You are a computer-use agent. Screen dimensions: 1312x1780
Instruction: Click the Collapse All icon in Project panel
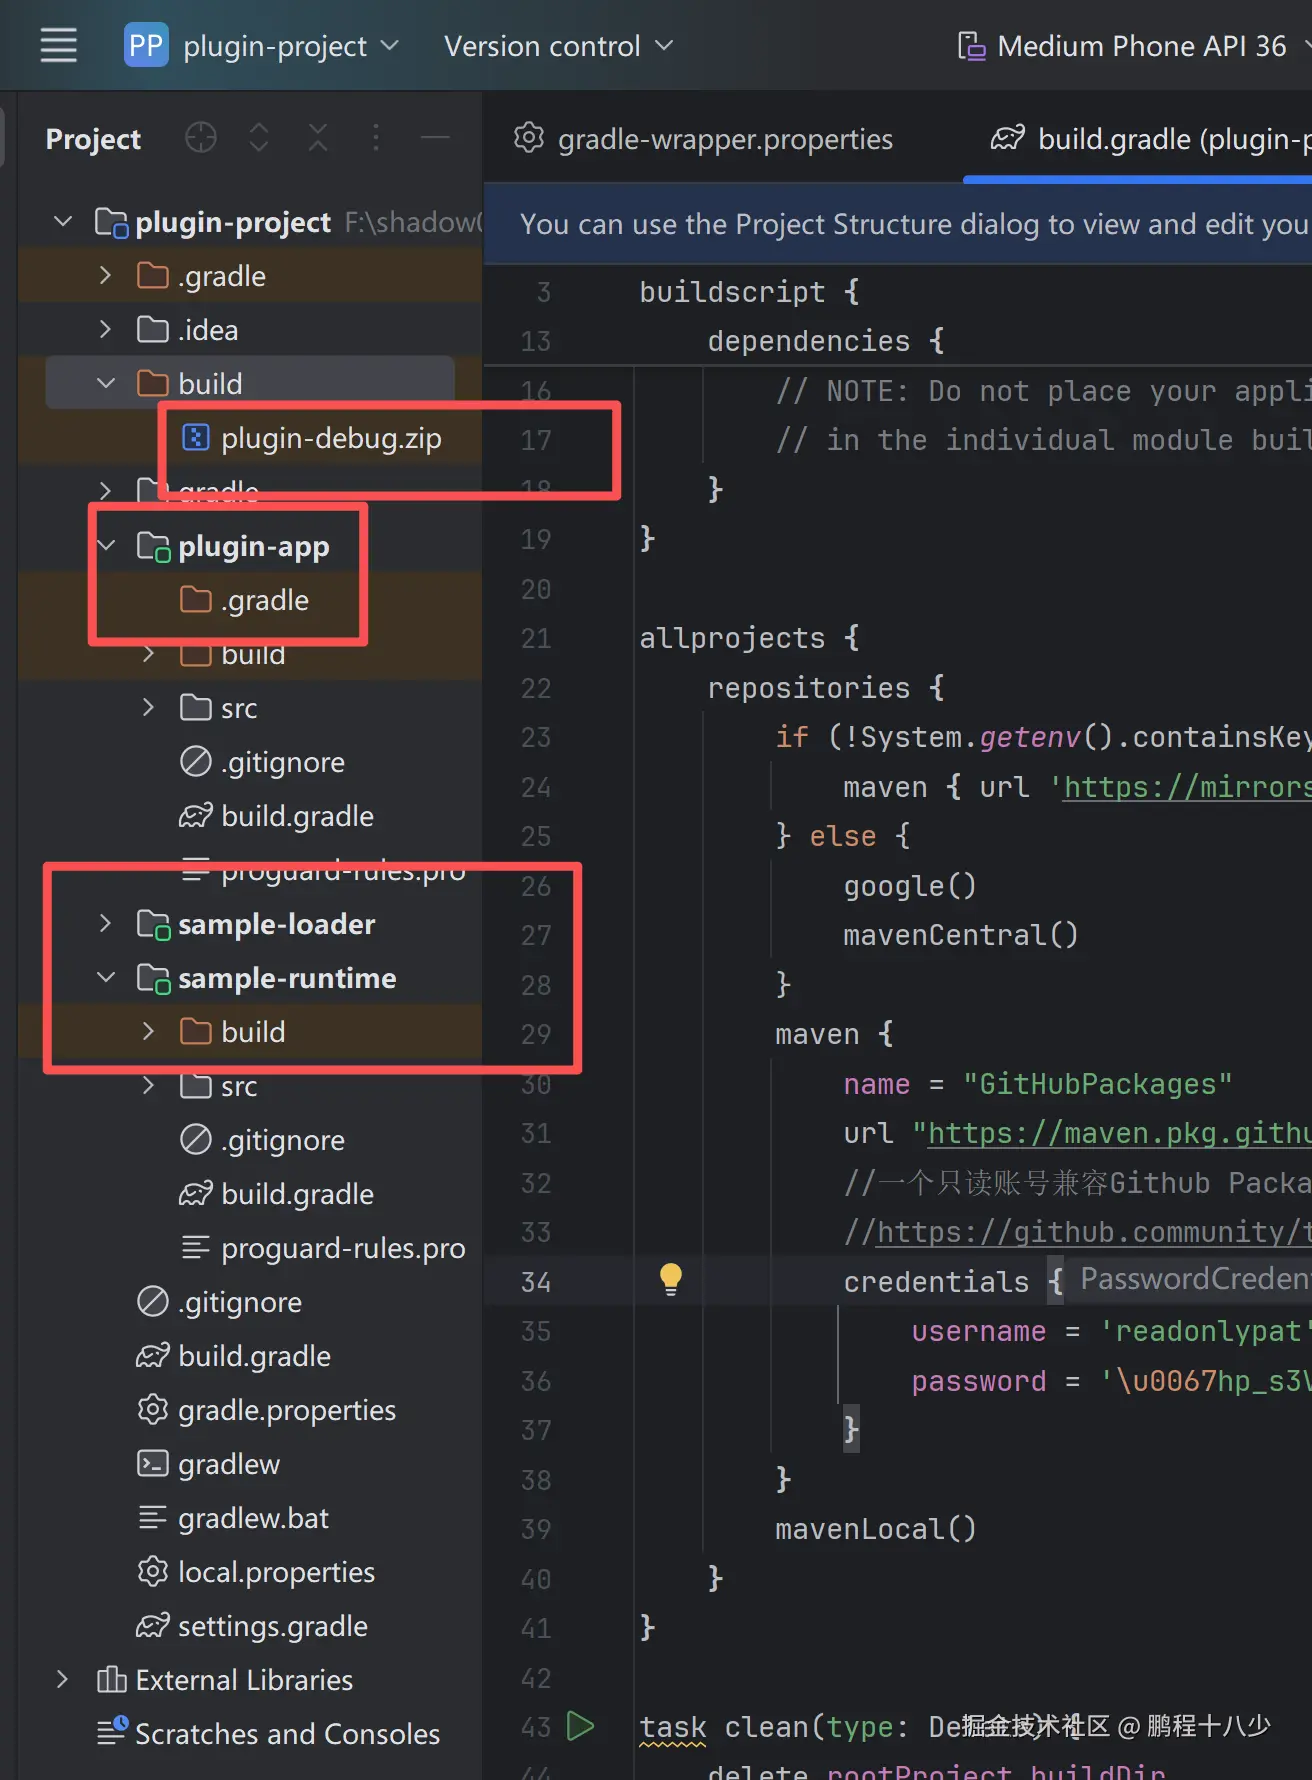318,138
